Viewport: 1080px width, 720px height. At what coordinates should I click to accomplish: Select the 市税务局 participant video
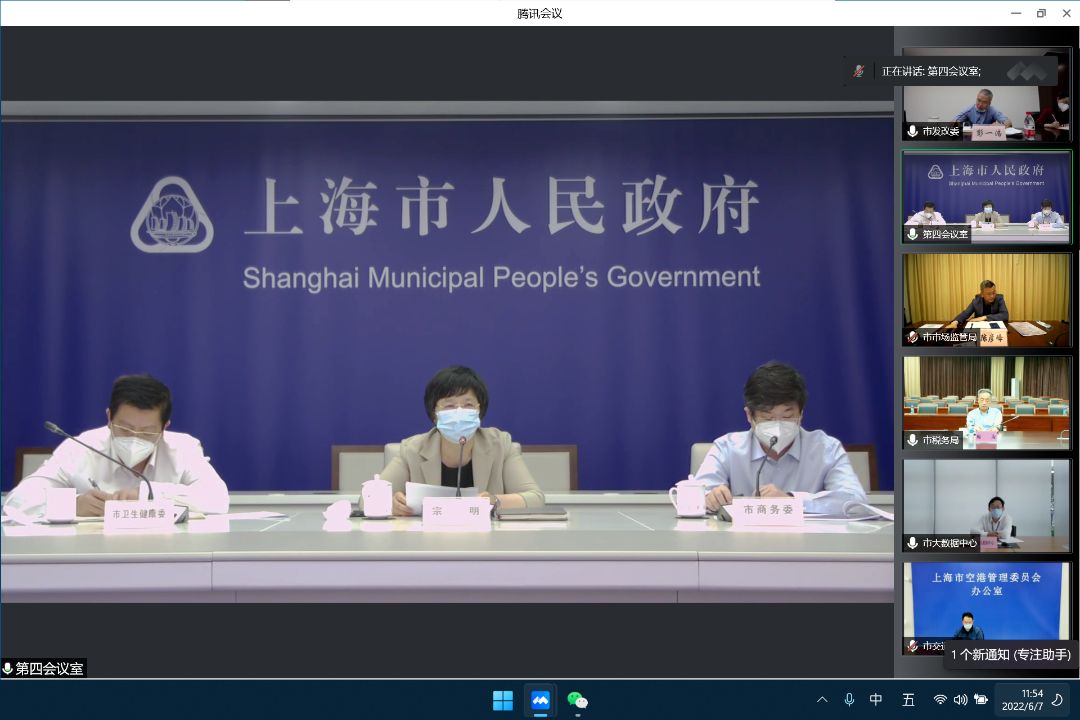pos(986,402)
